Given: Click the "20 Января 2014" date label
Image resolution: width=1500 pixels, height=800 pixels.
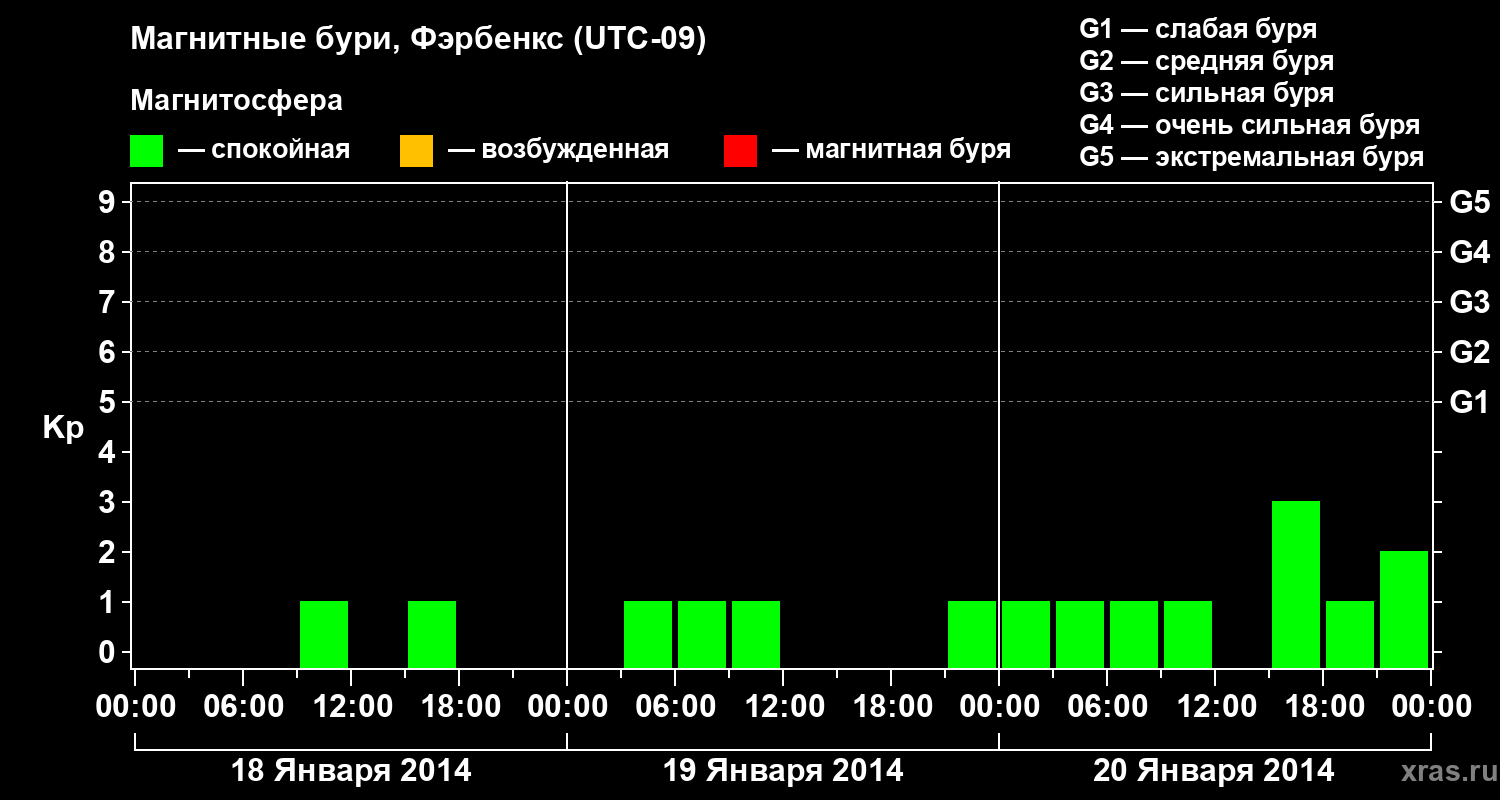Looking at the screenshot, I should click(1213, 771).
